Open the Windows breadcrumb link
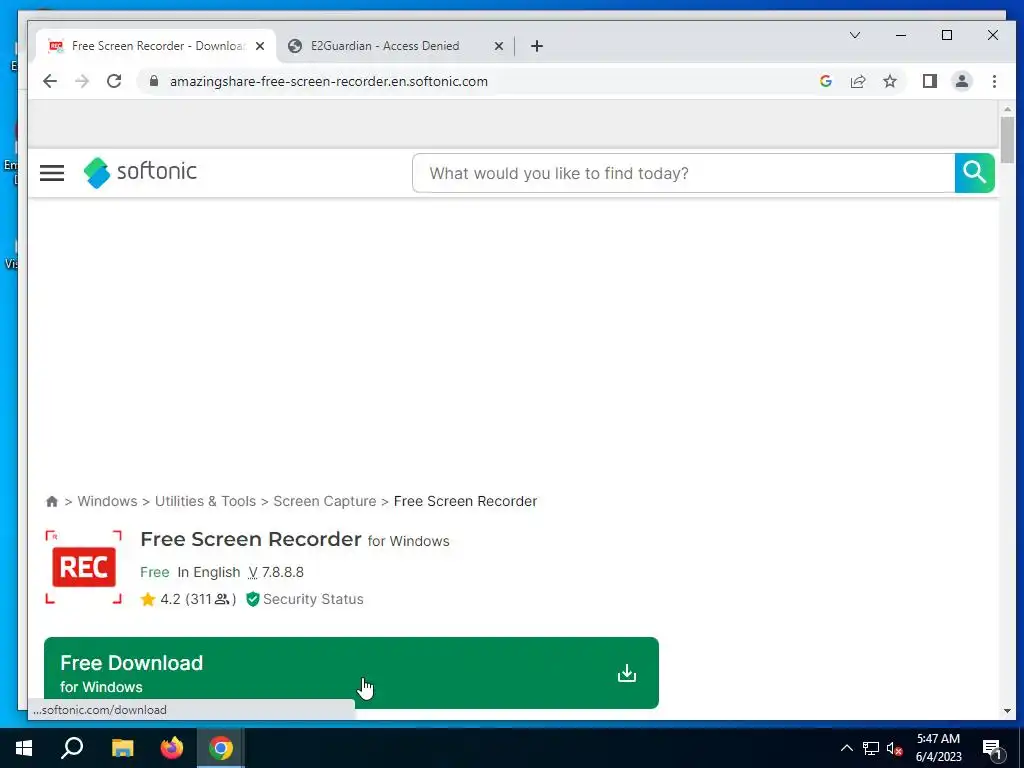 [x=107, y=502]
